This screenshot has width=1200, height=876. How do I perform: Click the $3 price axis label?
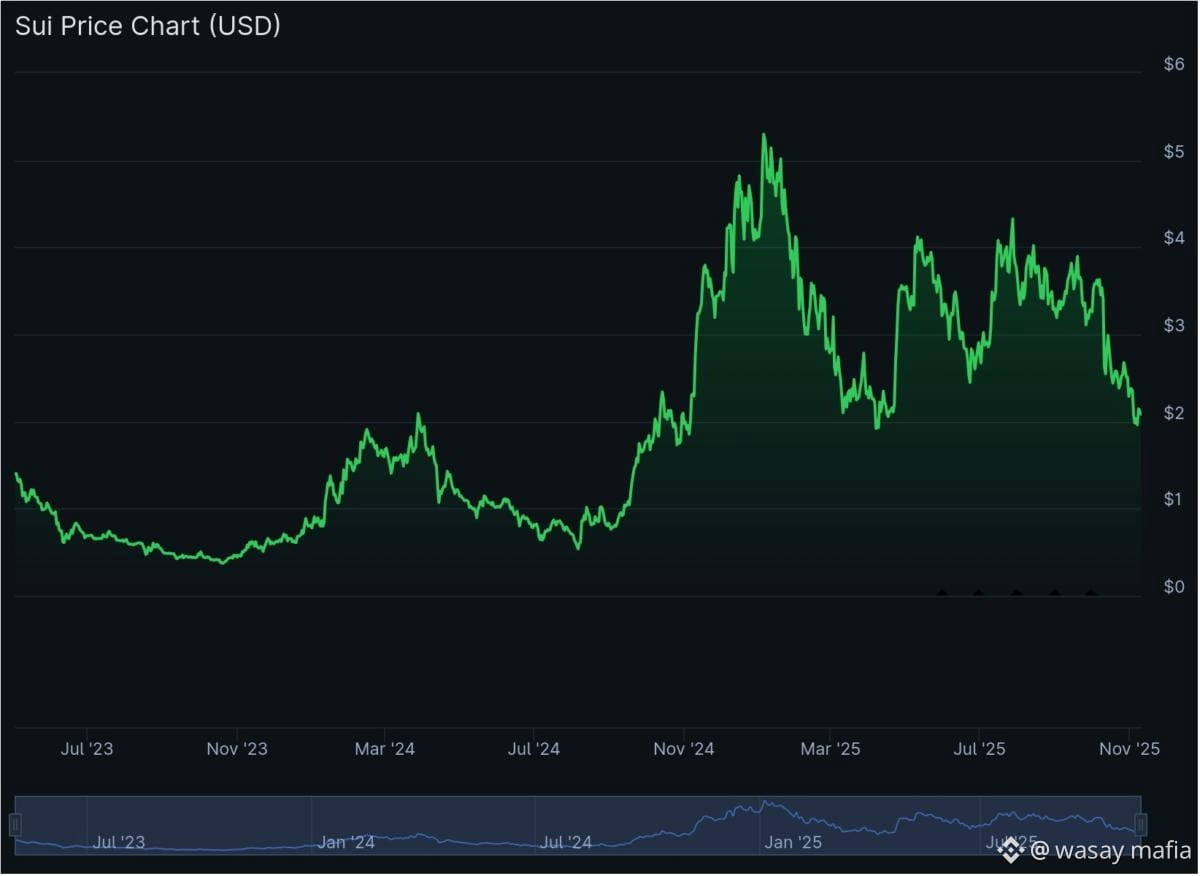point(1174,326)
